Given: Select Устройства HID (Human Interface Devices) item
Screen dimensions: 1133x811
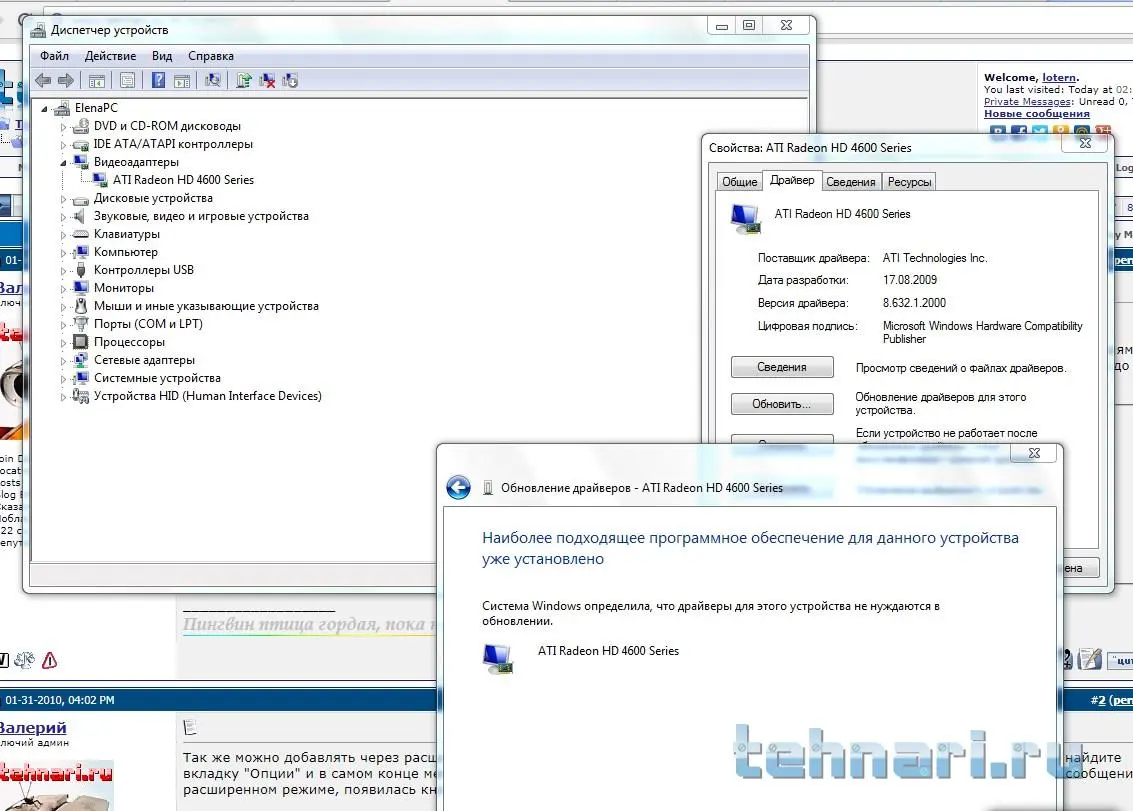Looking at the screenshot, I should tap(207, 396).
